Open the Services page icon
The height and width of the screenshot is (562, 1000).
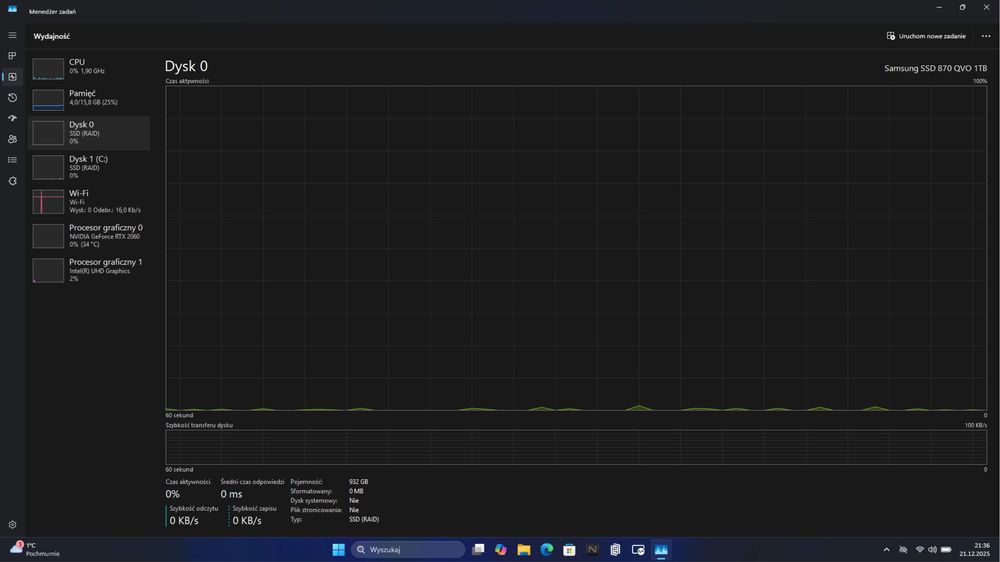(12, 181)
